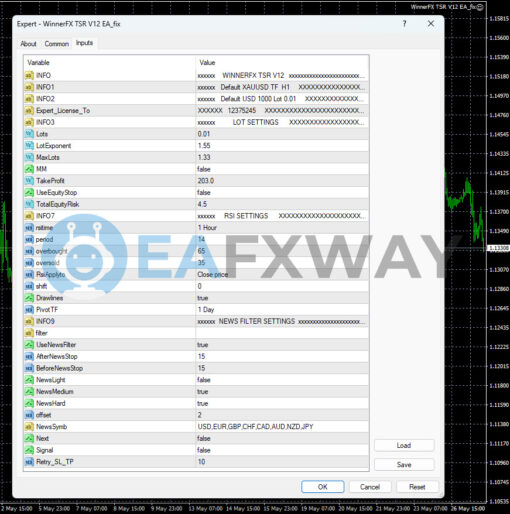The width and height of the screenshot is (510, 514).
Task: Click the icon beside shift variable
Action: (x=29, y=286)
